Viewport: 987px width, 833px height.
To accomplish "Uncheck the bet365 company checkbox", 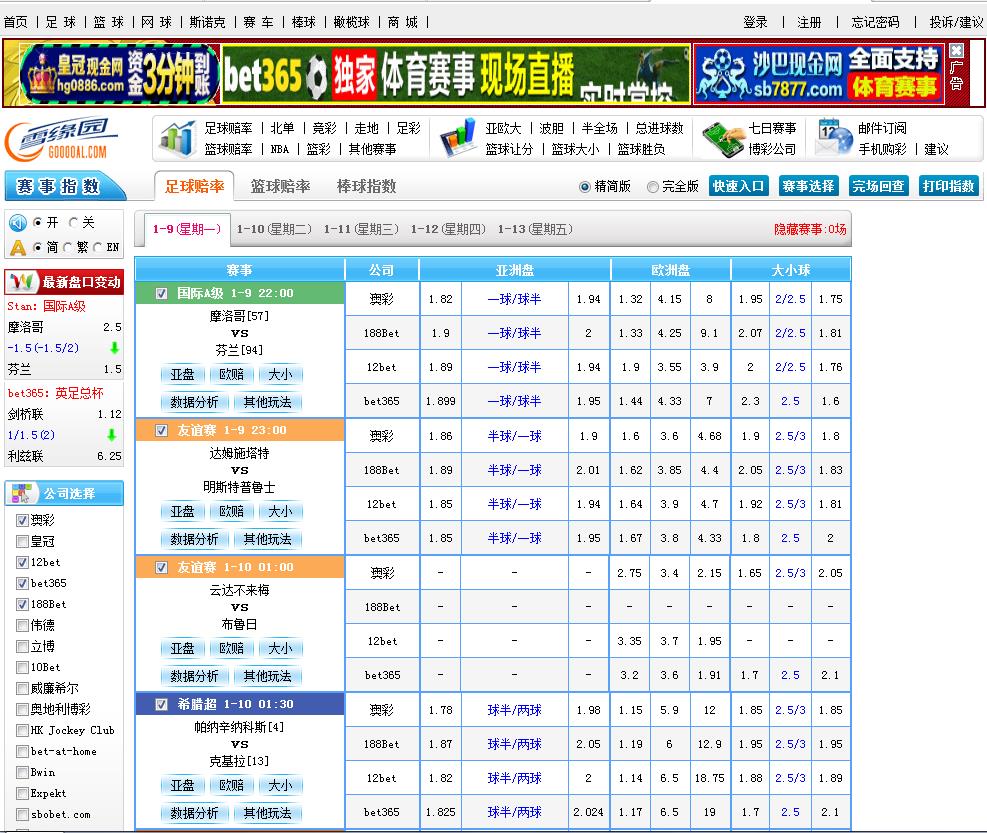I will coord(22,583).
